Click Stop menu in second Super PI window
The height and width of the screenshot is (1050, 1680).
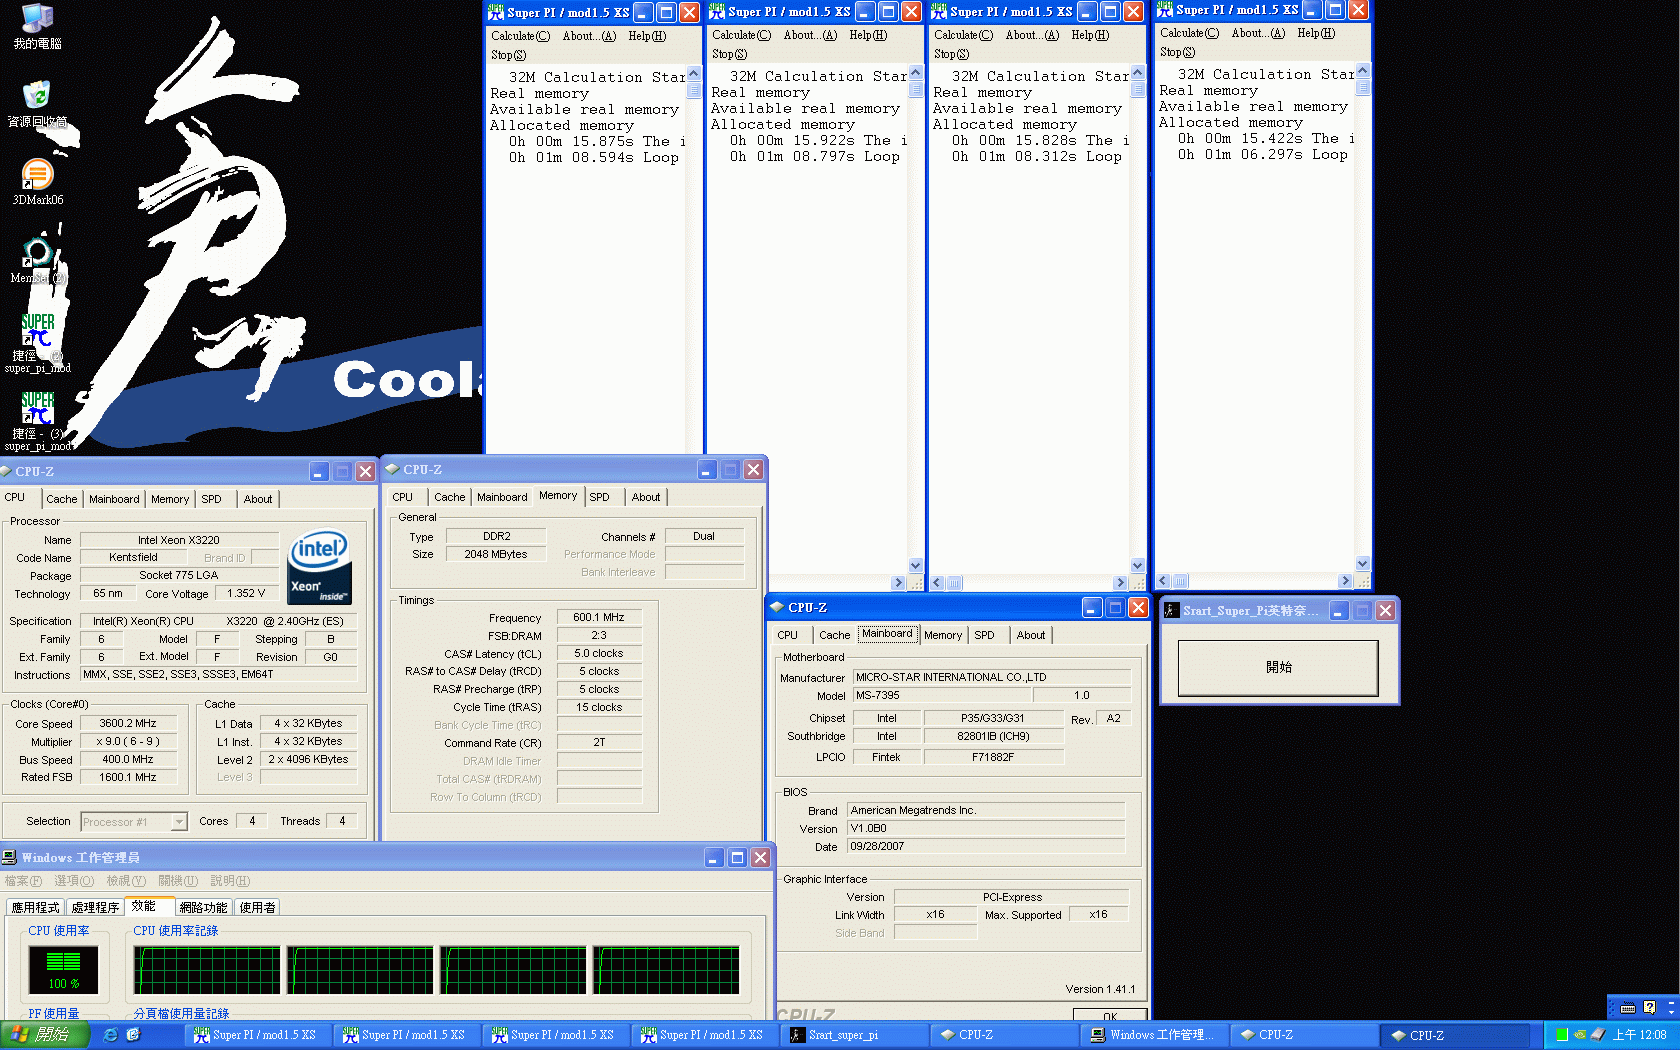coord(729,54)
